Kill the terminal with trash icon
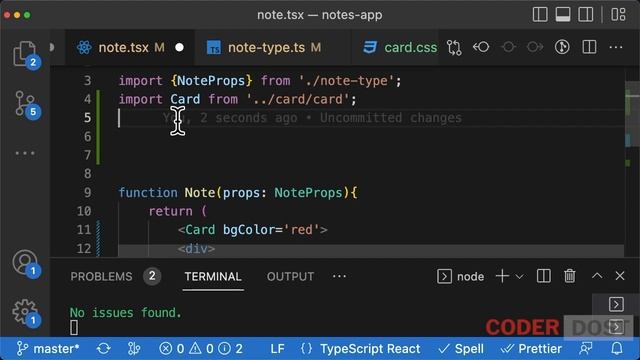Viewport: 640px width, 360px height. [569, 276]
